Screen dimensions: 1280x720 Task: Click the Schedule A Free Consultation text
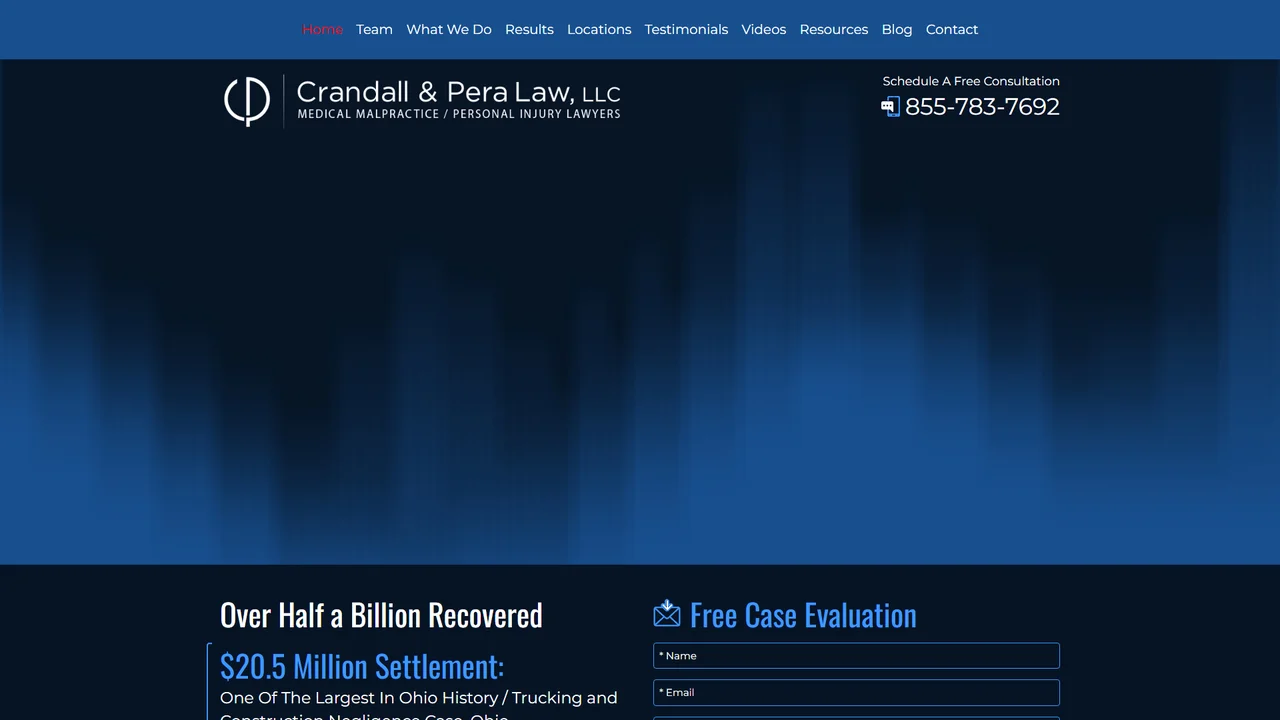(x=971, y=81)
